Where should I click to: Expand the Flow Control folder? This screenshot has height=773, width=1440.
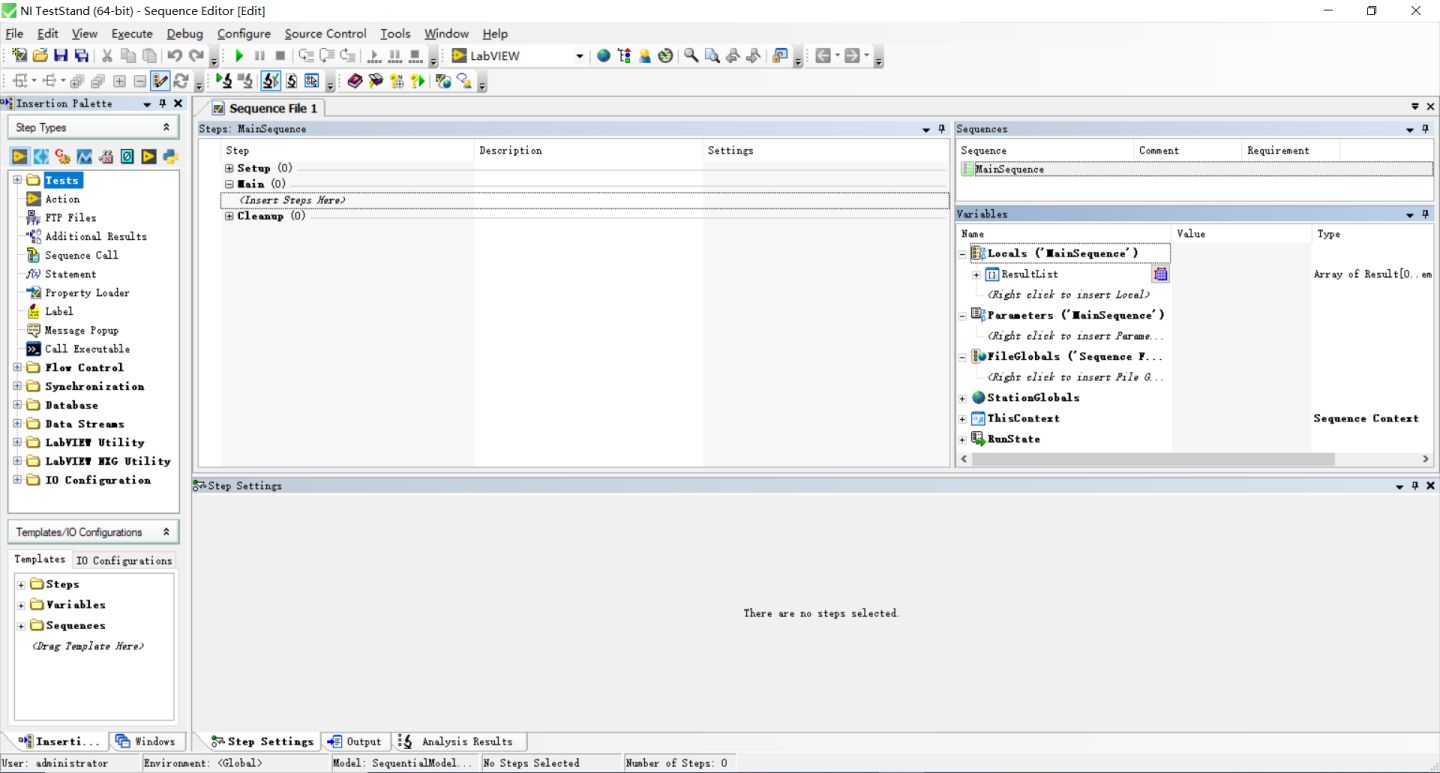point(17,367)
